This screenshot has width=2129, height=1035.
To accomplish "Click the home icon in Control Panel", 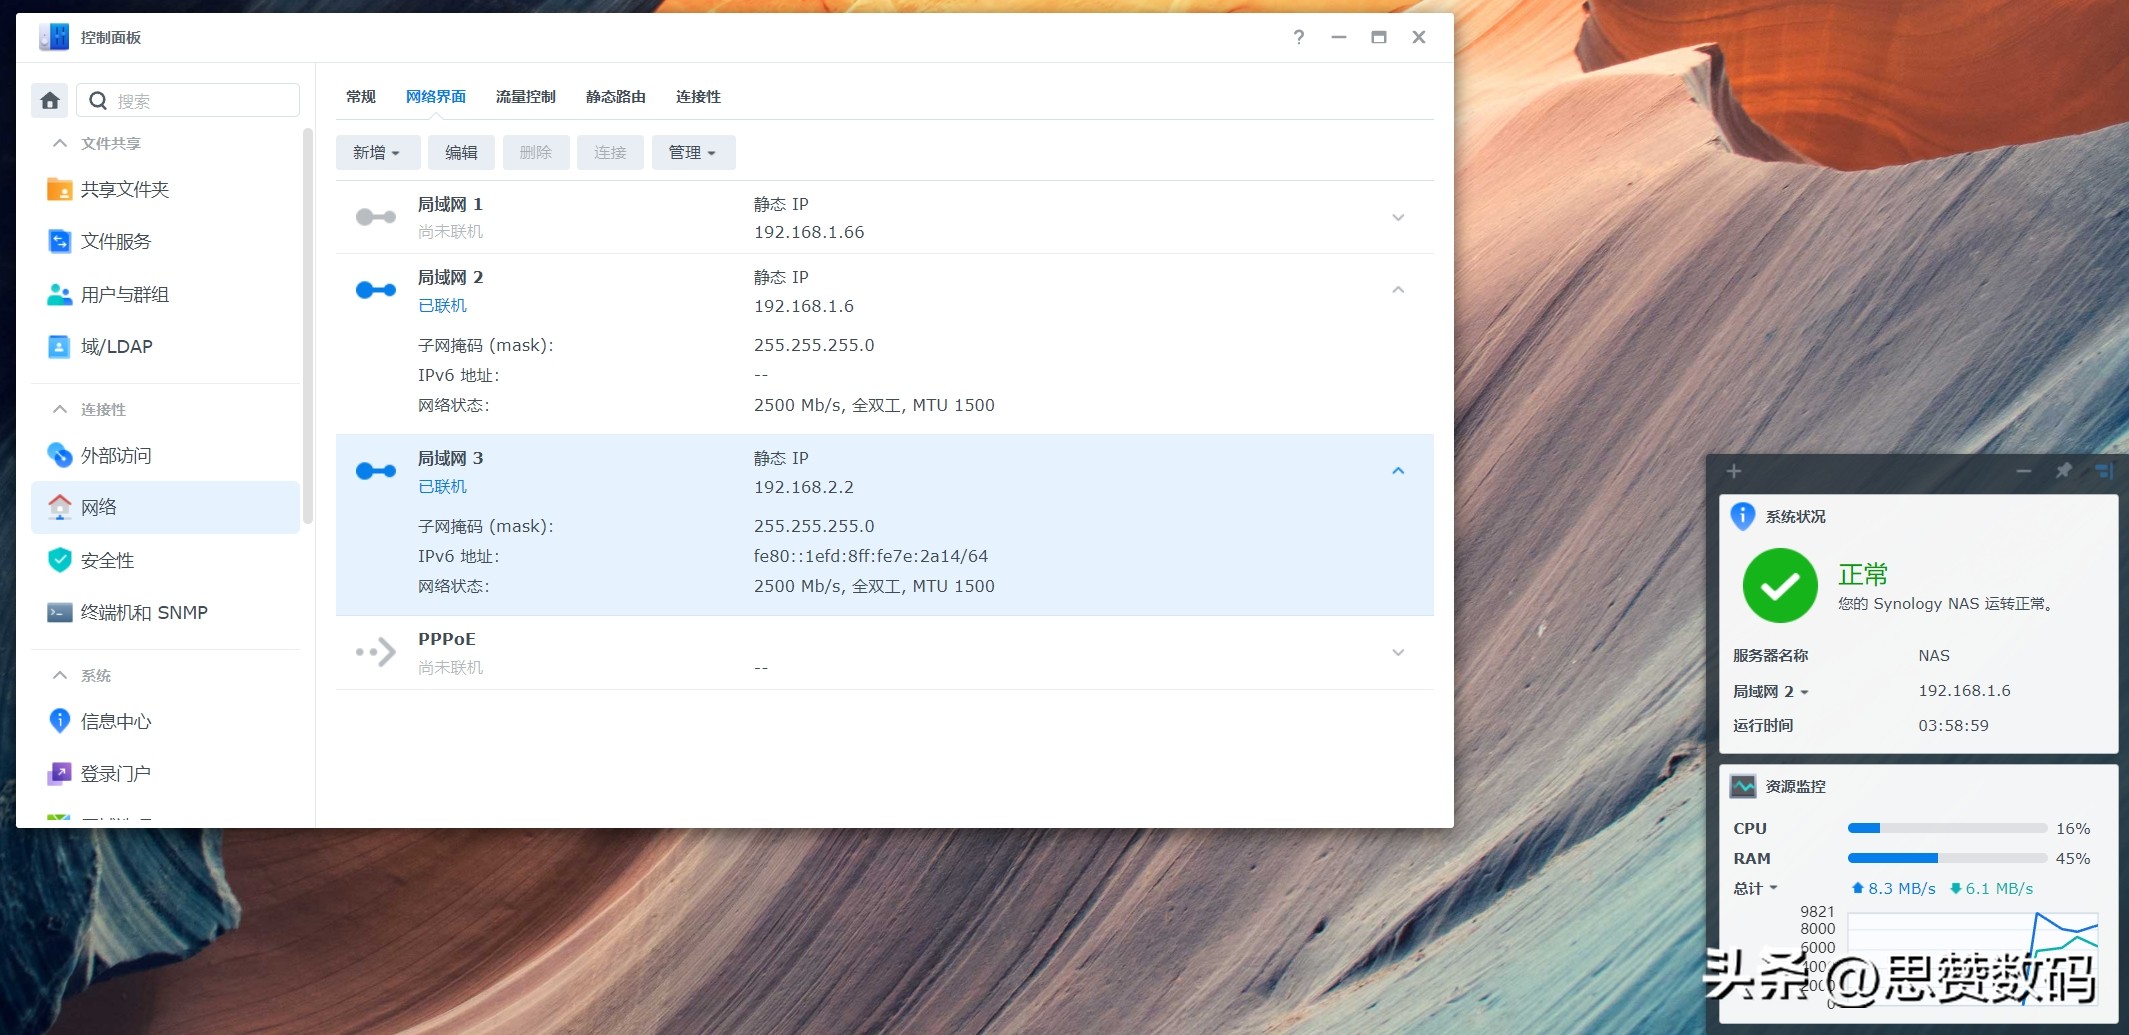I will point(50,101).
